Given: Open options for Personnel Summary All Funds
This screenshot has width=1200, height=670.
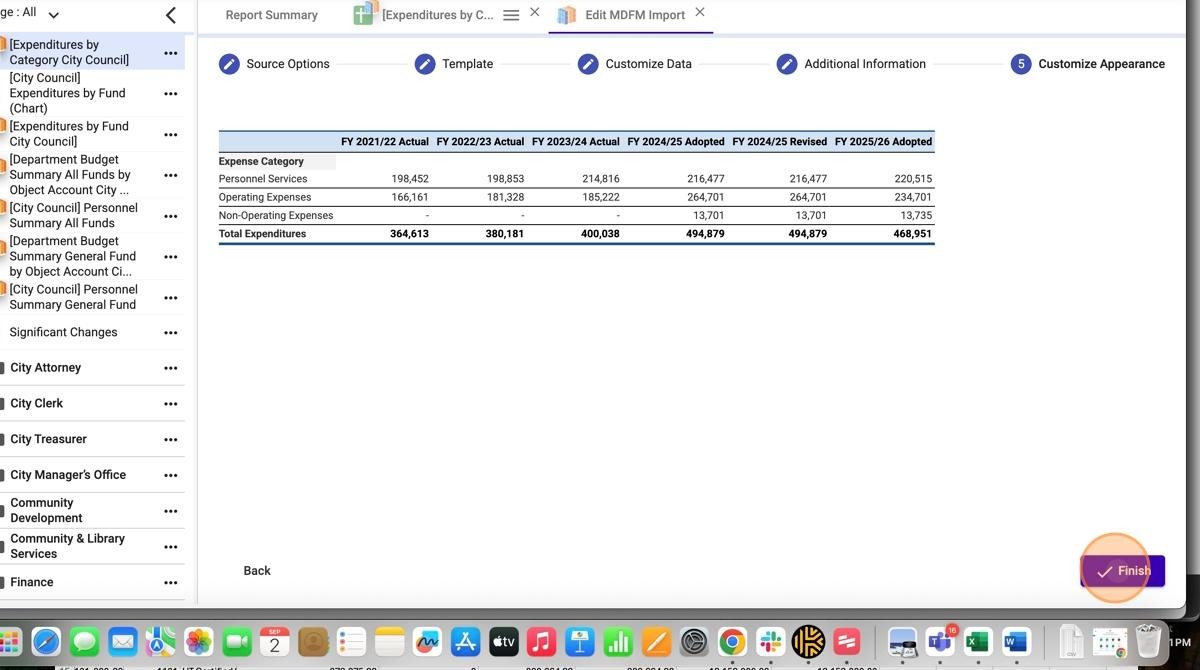Looking at the screenshot, I should pyautogui.click(x=171, y=216).
